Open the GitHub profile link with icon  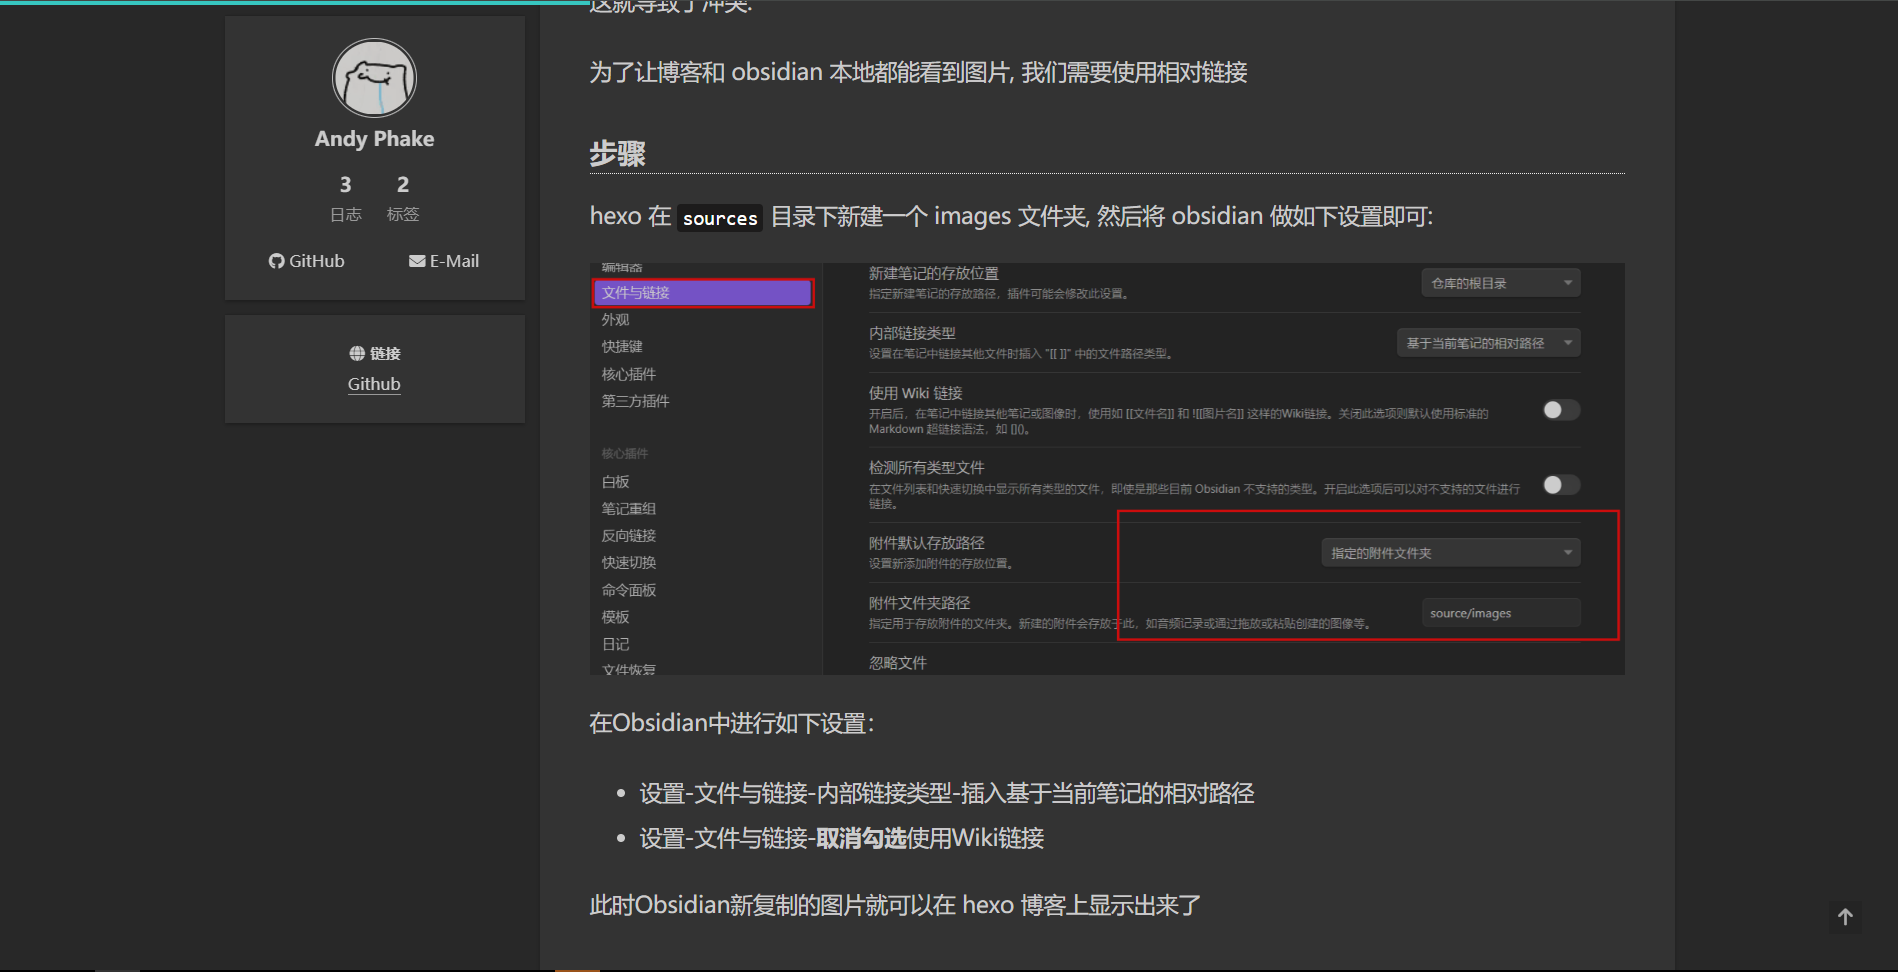pos(306,261)
